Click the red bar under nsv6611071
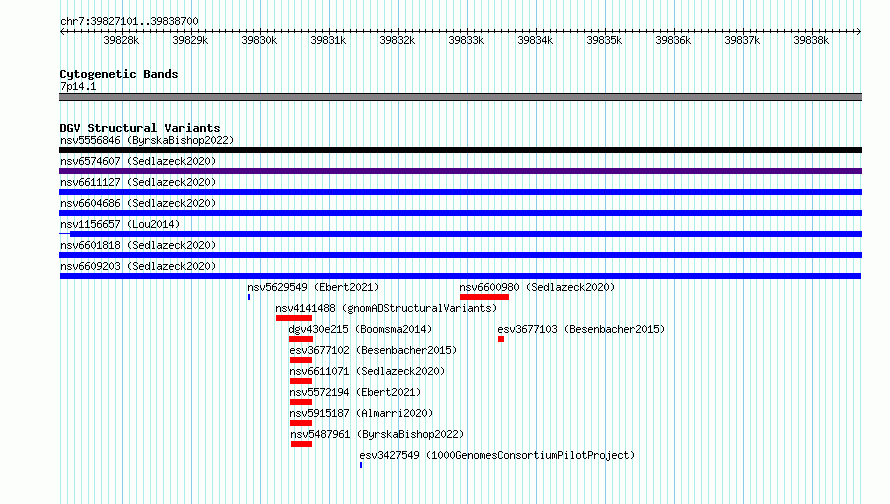The height and width of the screenshot is (504, 890). click(x=301, y=381)
